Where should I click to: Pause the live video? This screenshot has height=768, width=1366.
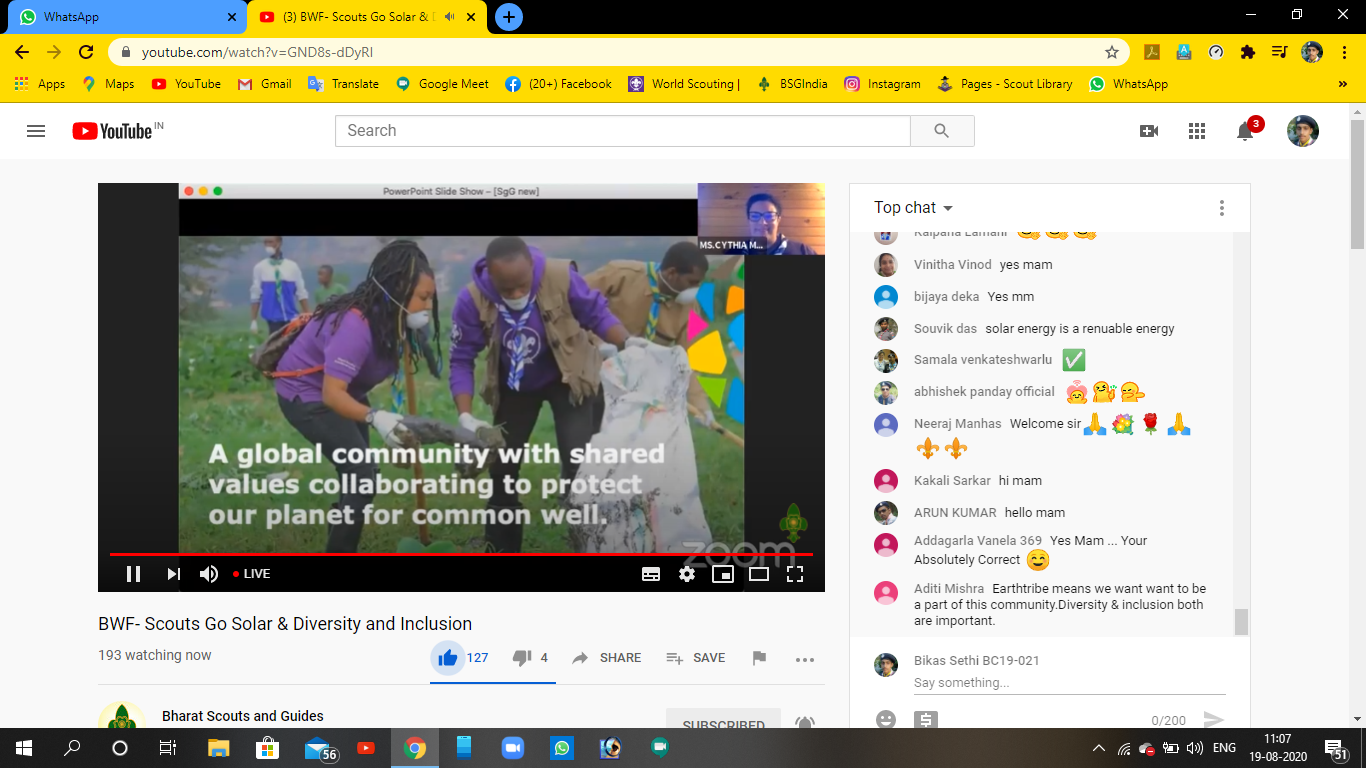(x=133, y=574)
